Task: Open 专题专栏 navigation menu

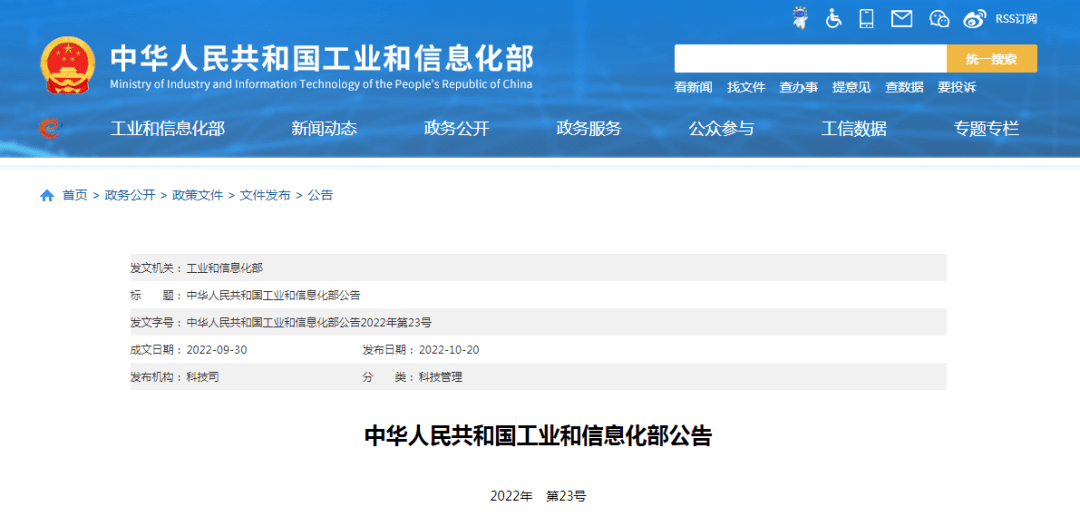Action: (986, 129)
